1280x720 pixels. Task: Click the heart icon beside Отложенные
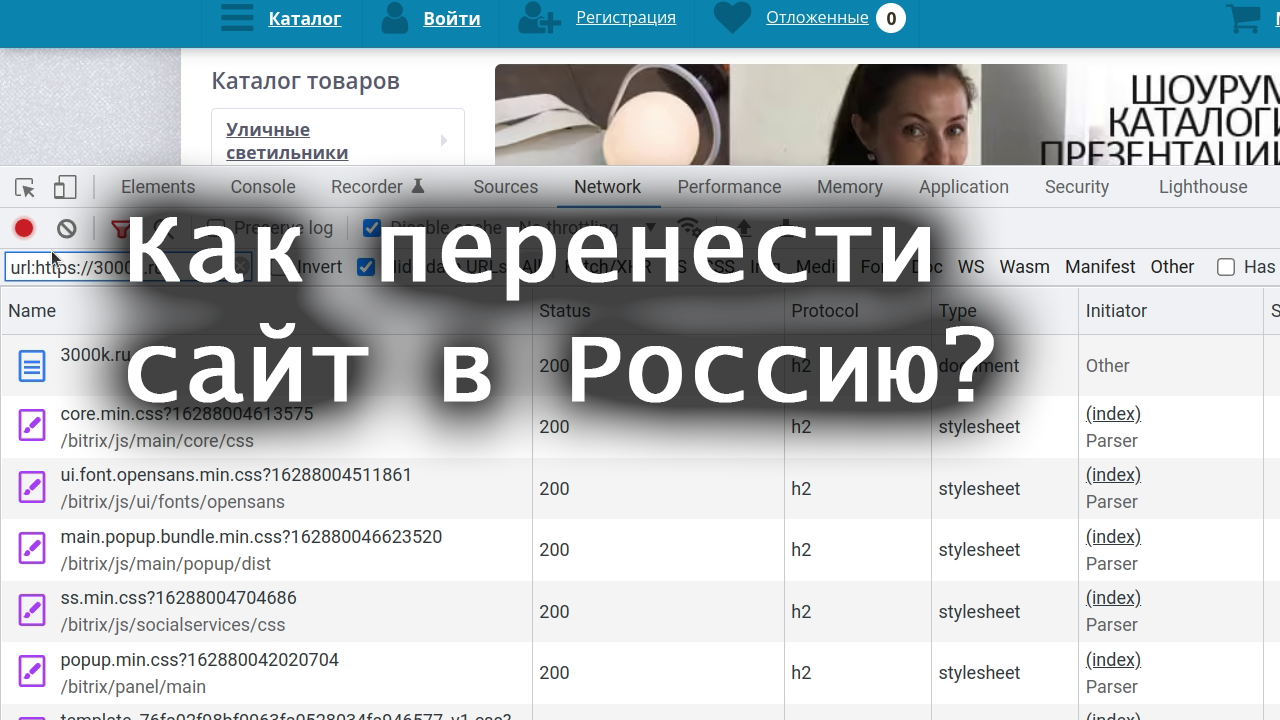coord(732,18)
